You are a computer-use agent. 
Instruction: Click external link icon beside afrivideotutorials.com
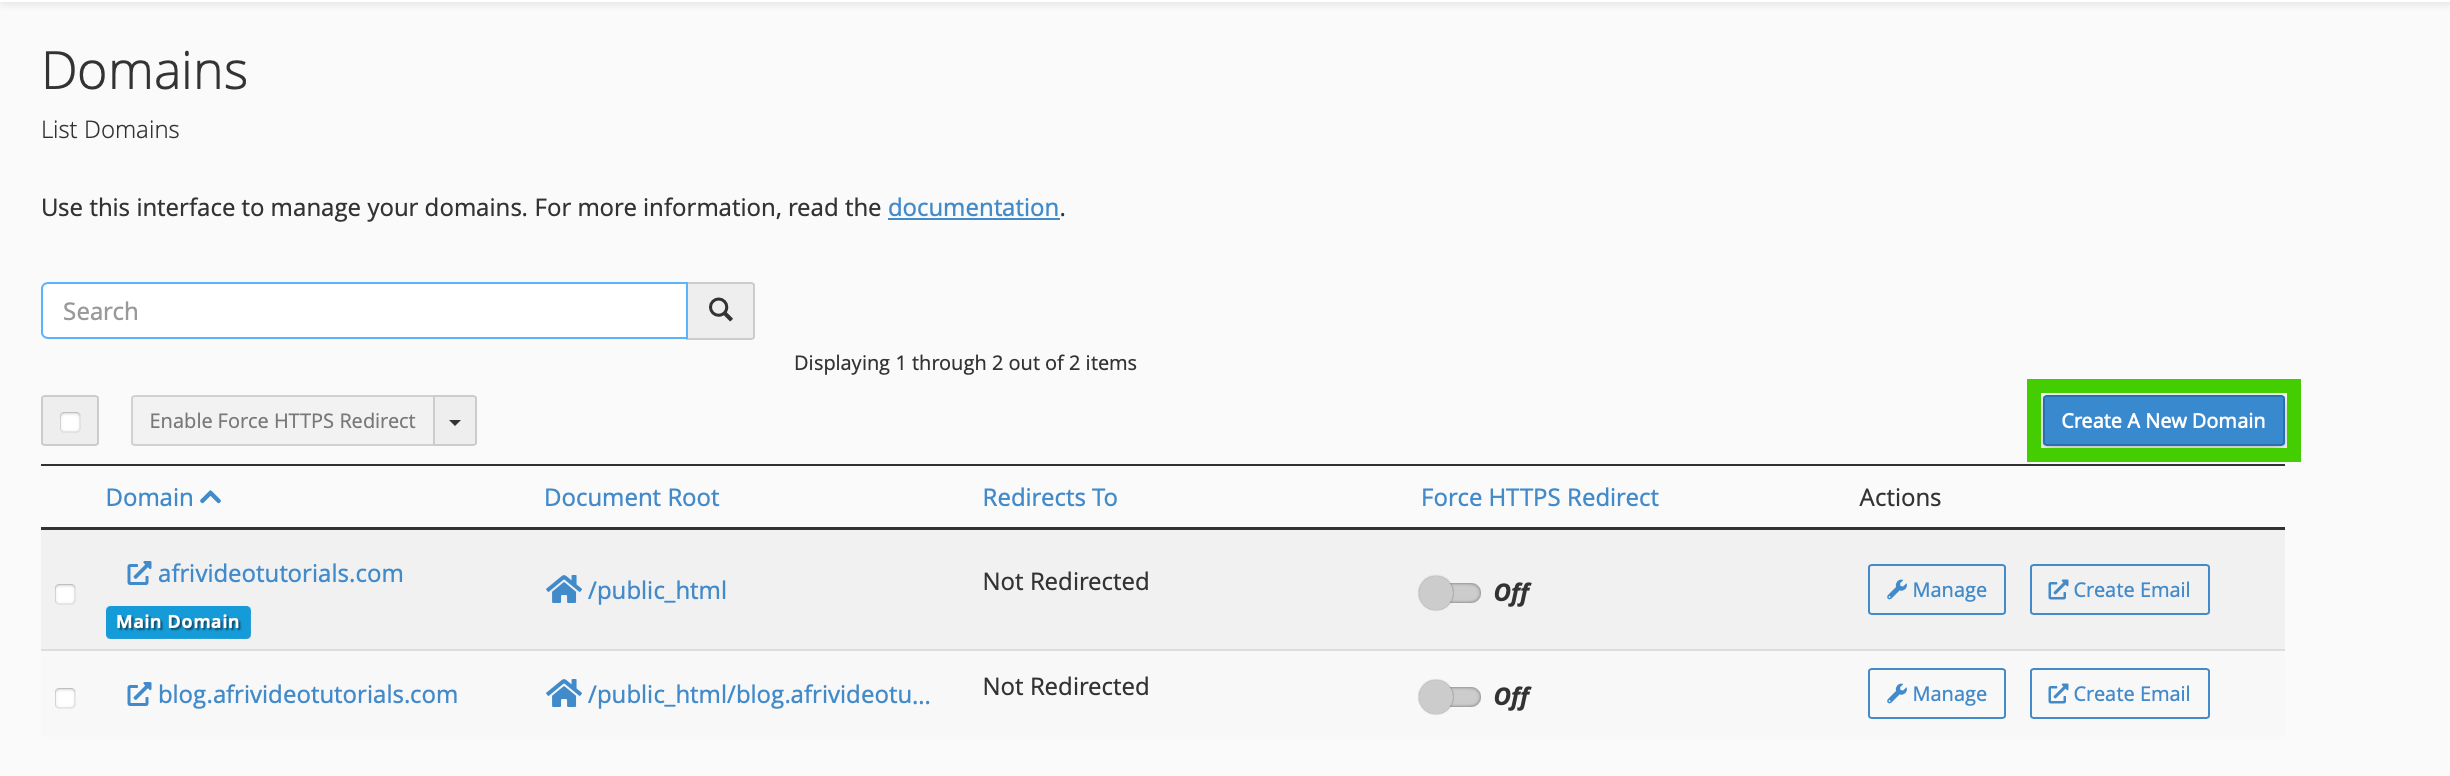coord(138,573)
